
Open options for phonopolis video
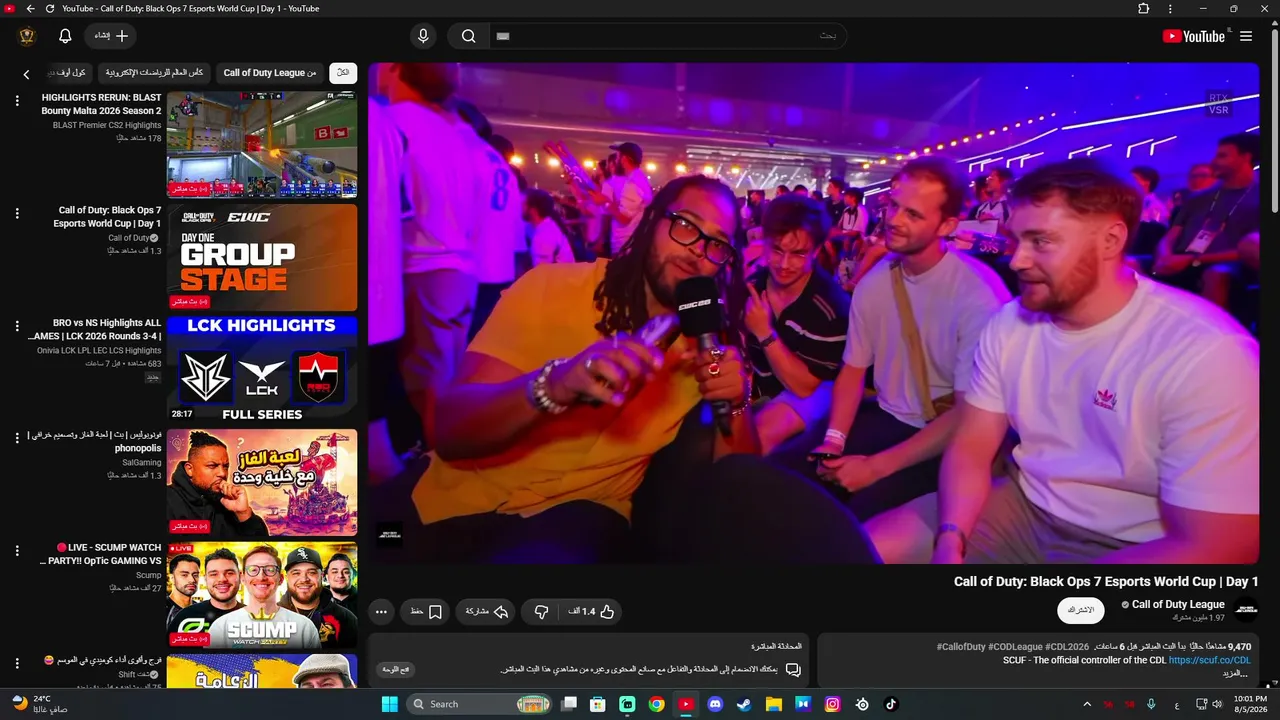click(17, 438)
